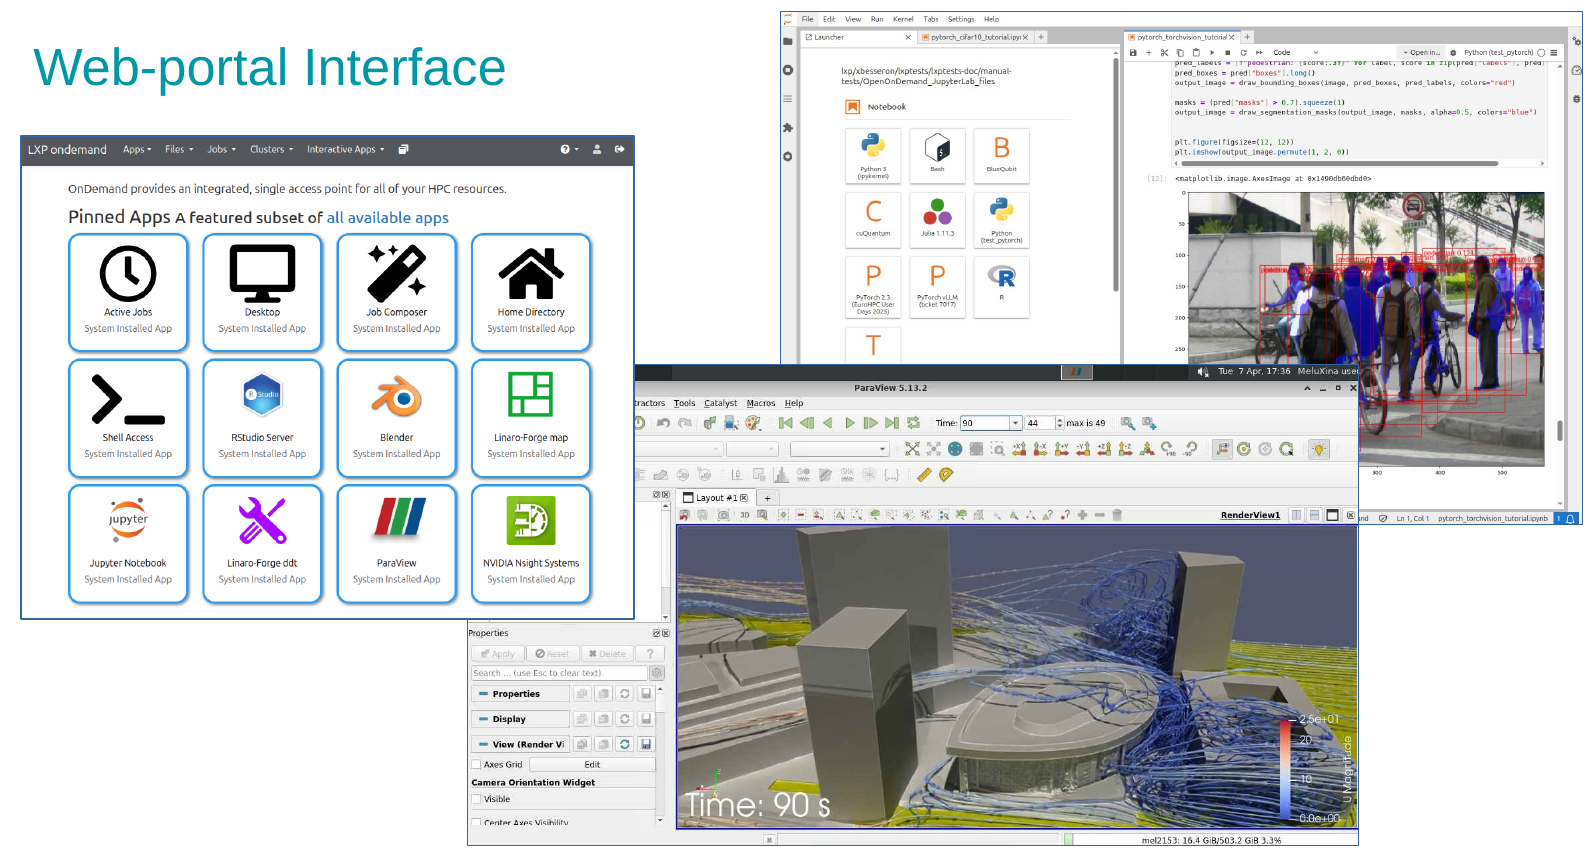Viewport: 1596px width, 858px height.
Task: Click the ParaView play animation button
Action: (850, 423)
